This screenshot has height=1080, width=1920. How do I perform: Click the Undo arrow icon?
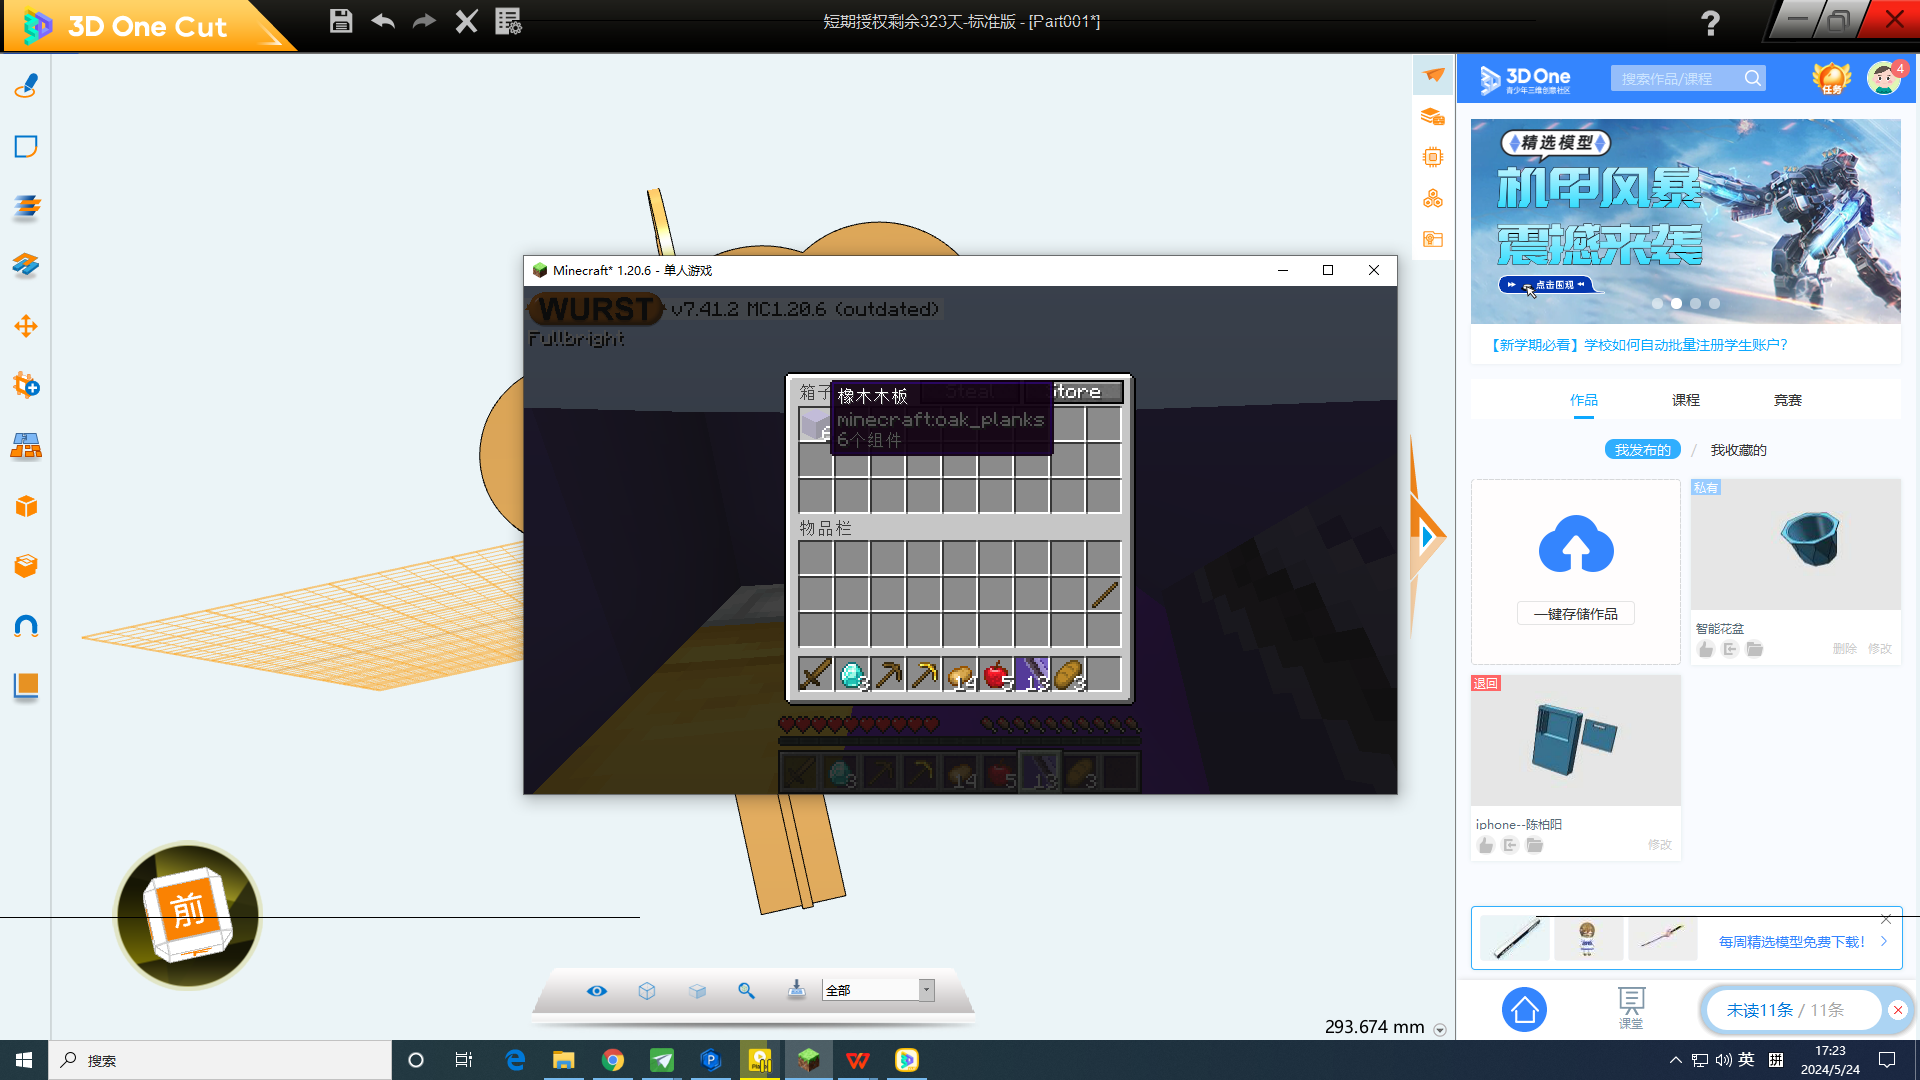(383, 21)
